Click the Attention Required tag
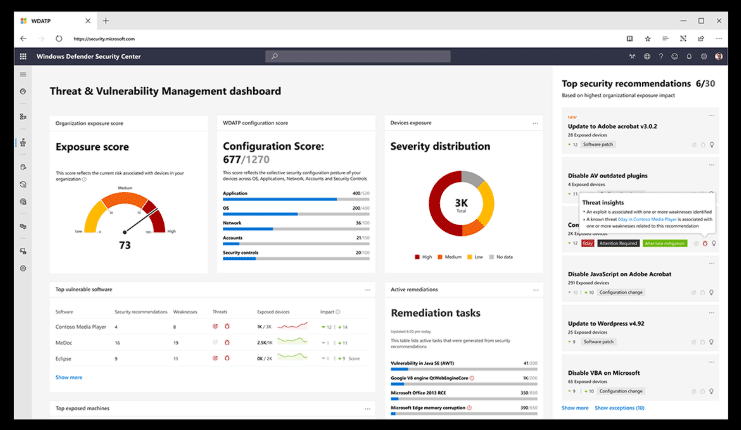Image resolution: width=741 pixels, height=430 pixels. [619, 243]
